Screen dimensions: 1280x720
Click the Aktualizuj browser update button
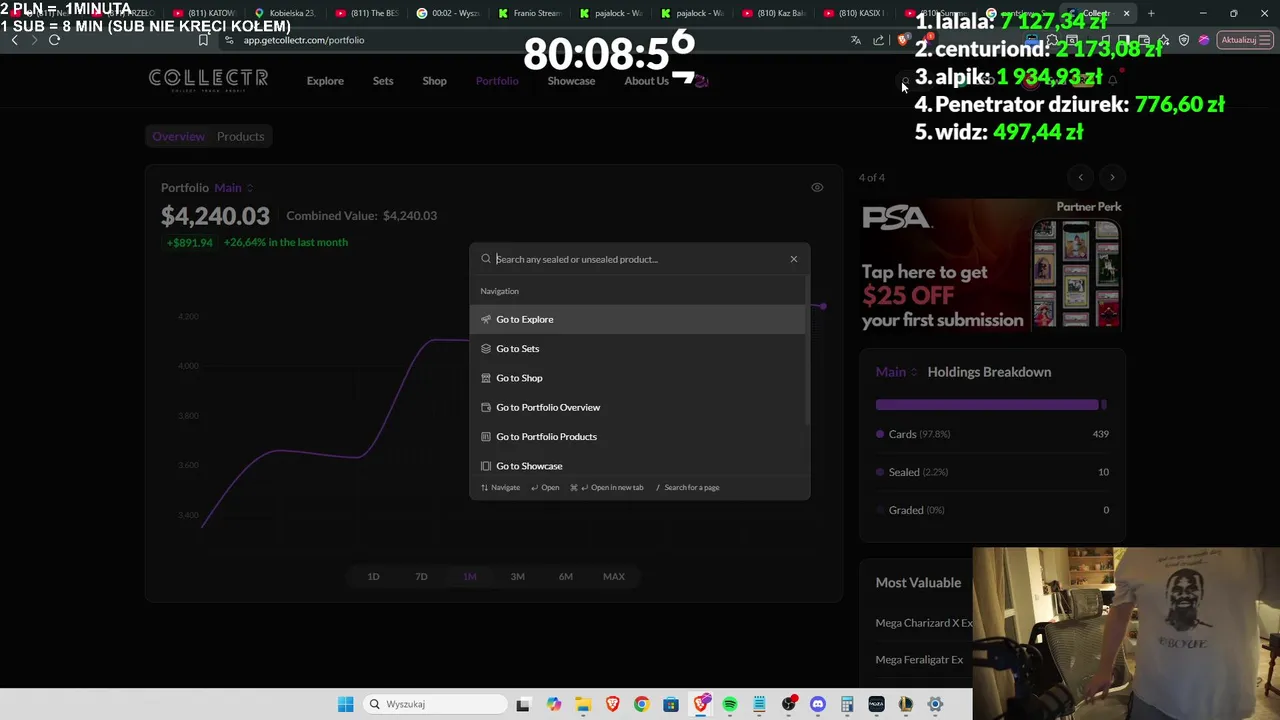(1244, 40)
